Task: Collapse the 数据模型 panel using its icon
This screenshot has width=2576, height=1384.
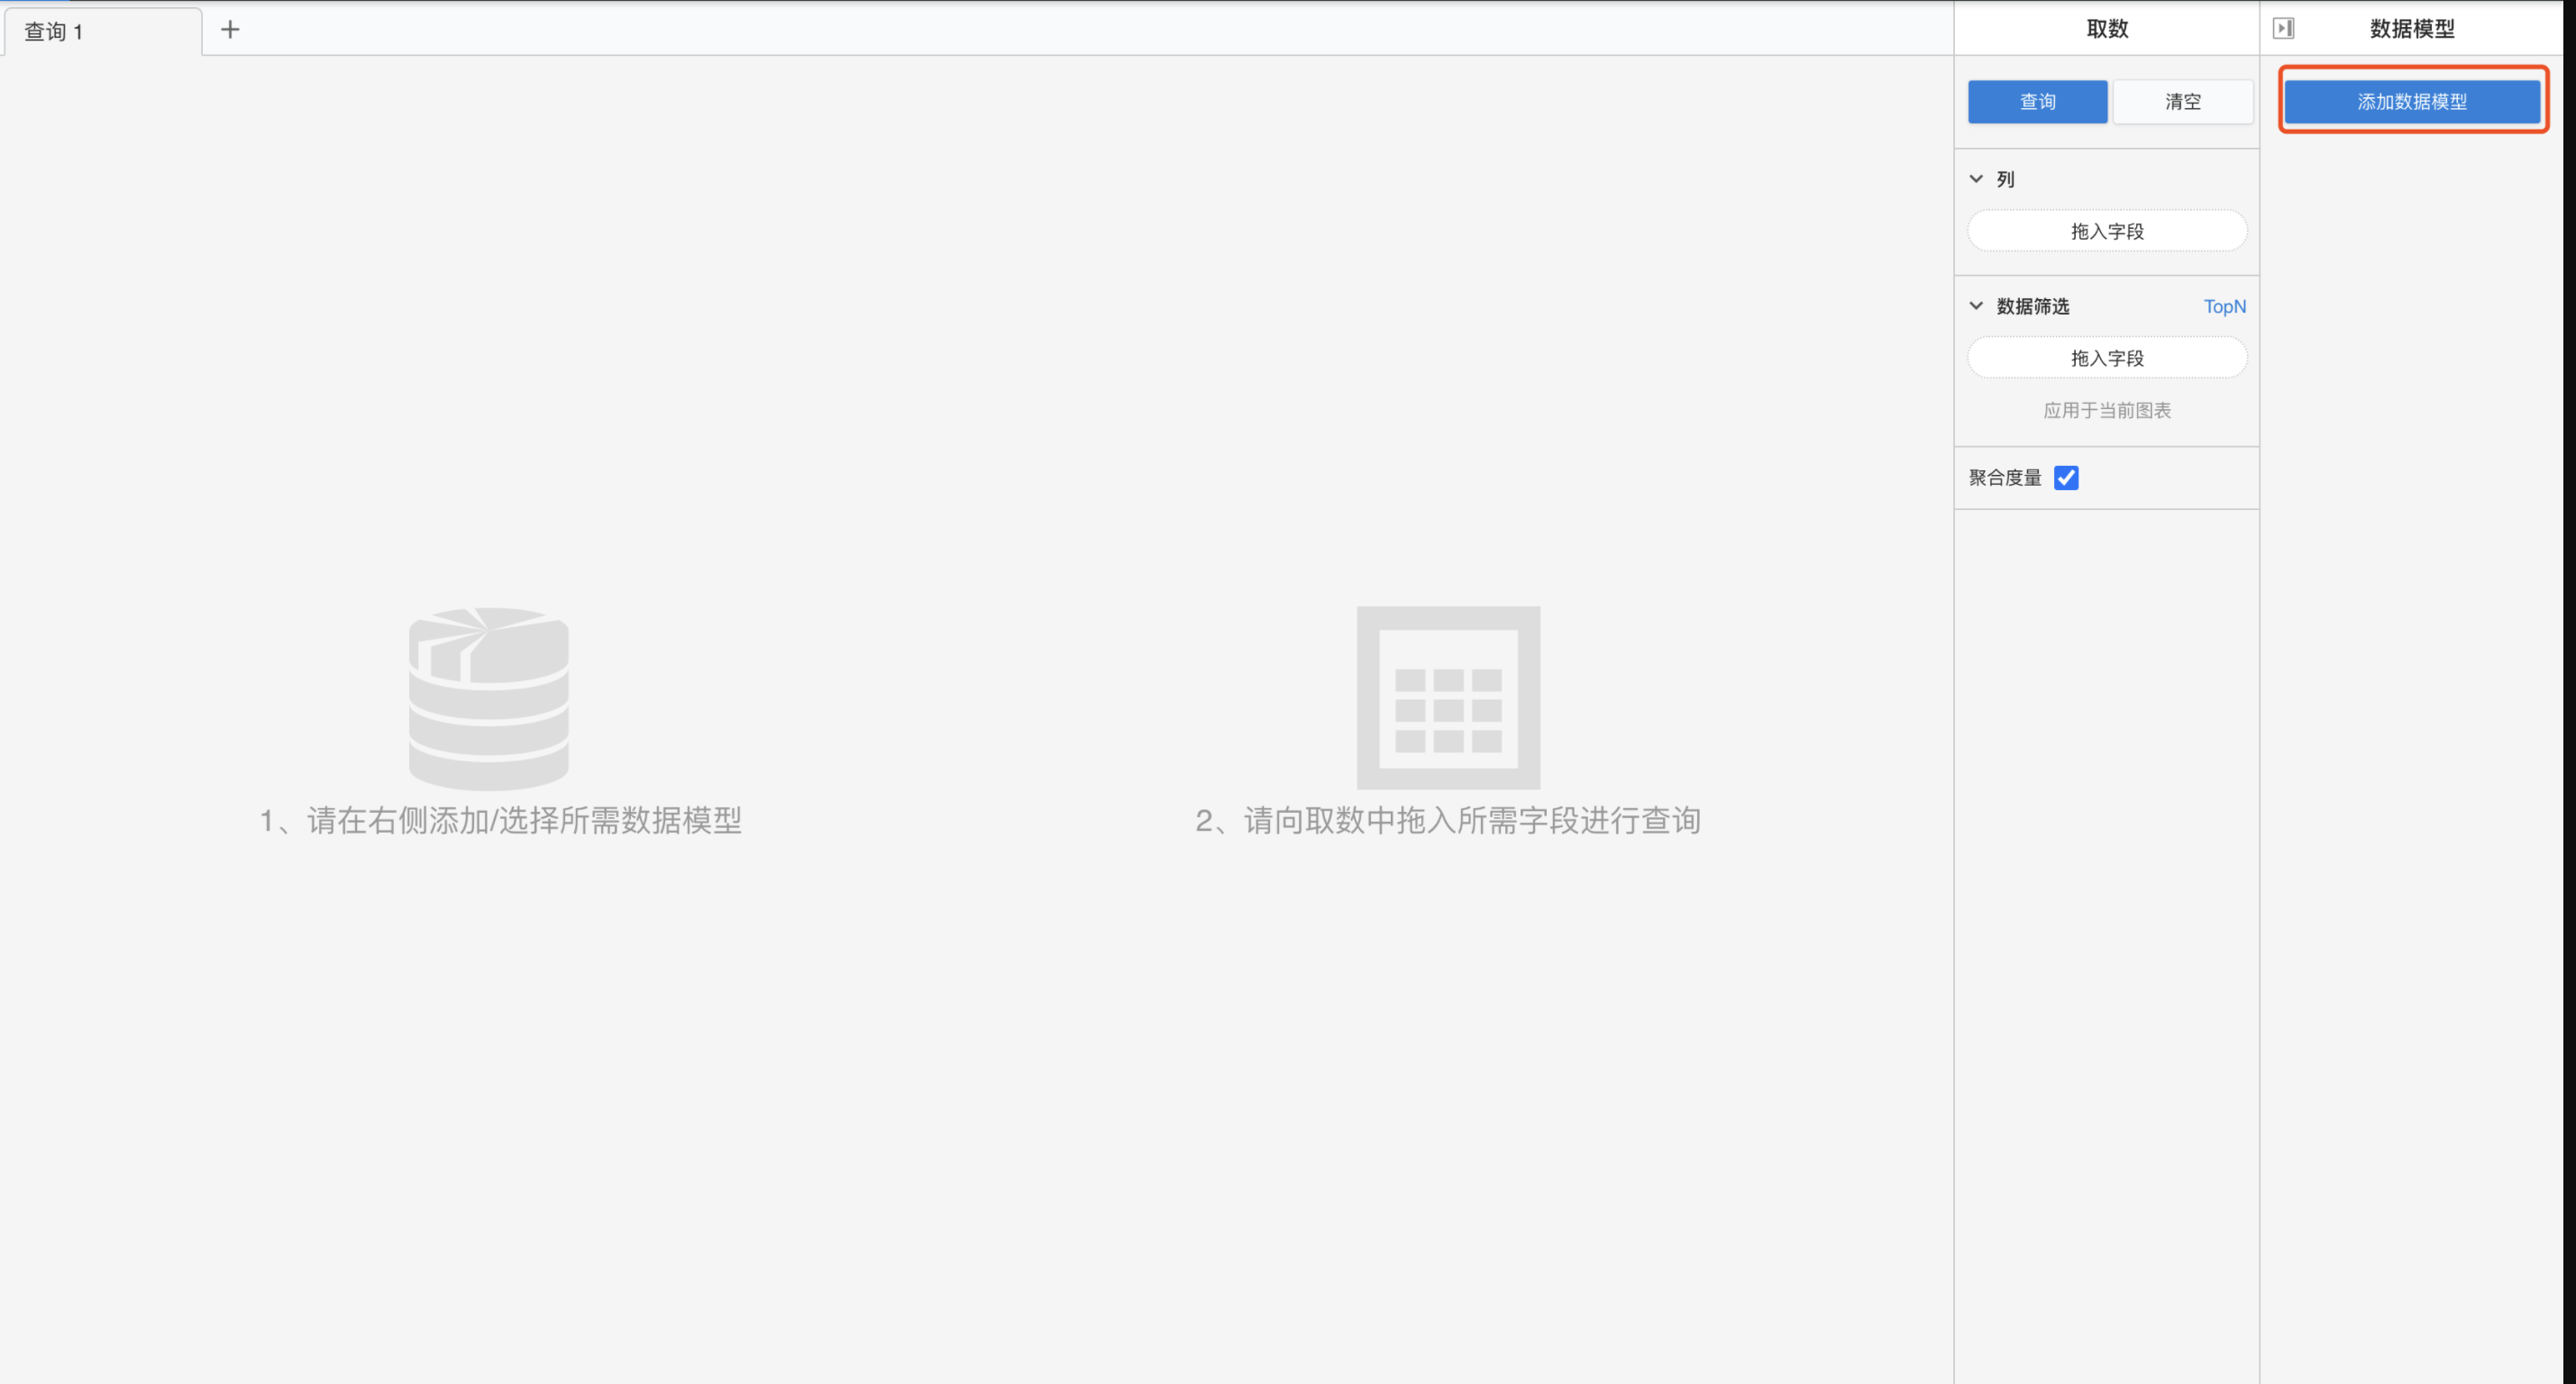Action: tap(2283, 28)
